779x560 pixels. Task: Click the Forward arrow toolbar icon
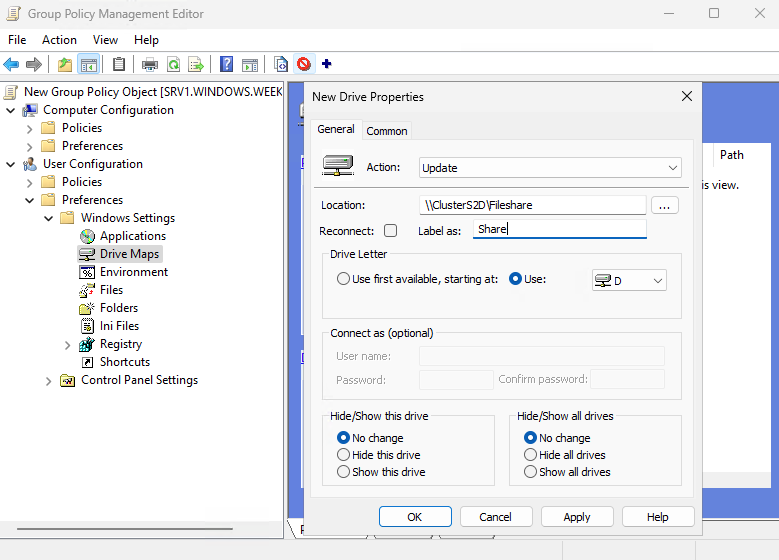[x=34, y=64]
